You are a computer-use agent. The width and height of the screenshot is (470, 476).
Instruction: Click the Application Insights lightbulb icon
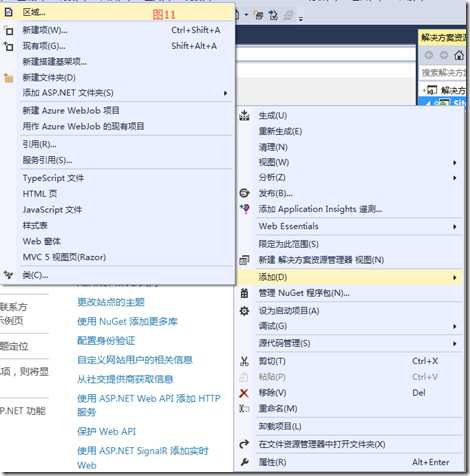click(x=244, y=209)
